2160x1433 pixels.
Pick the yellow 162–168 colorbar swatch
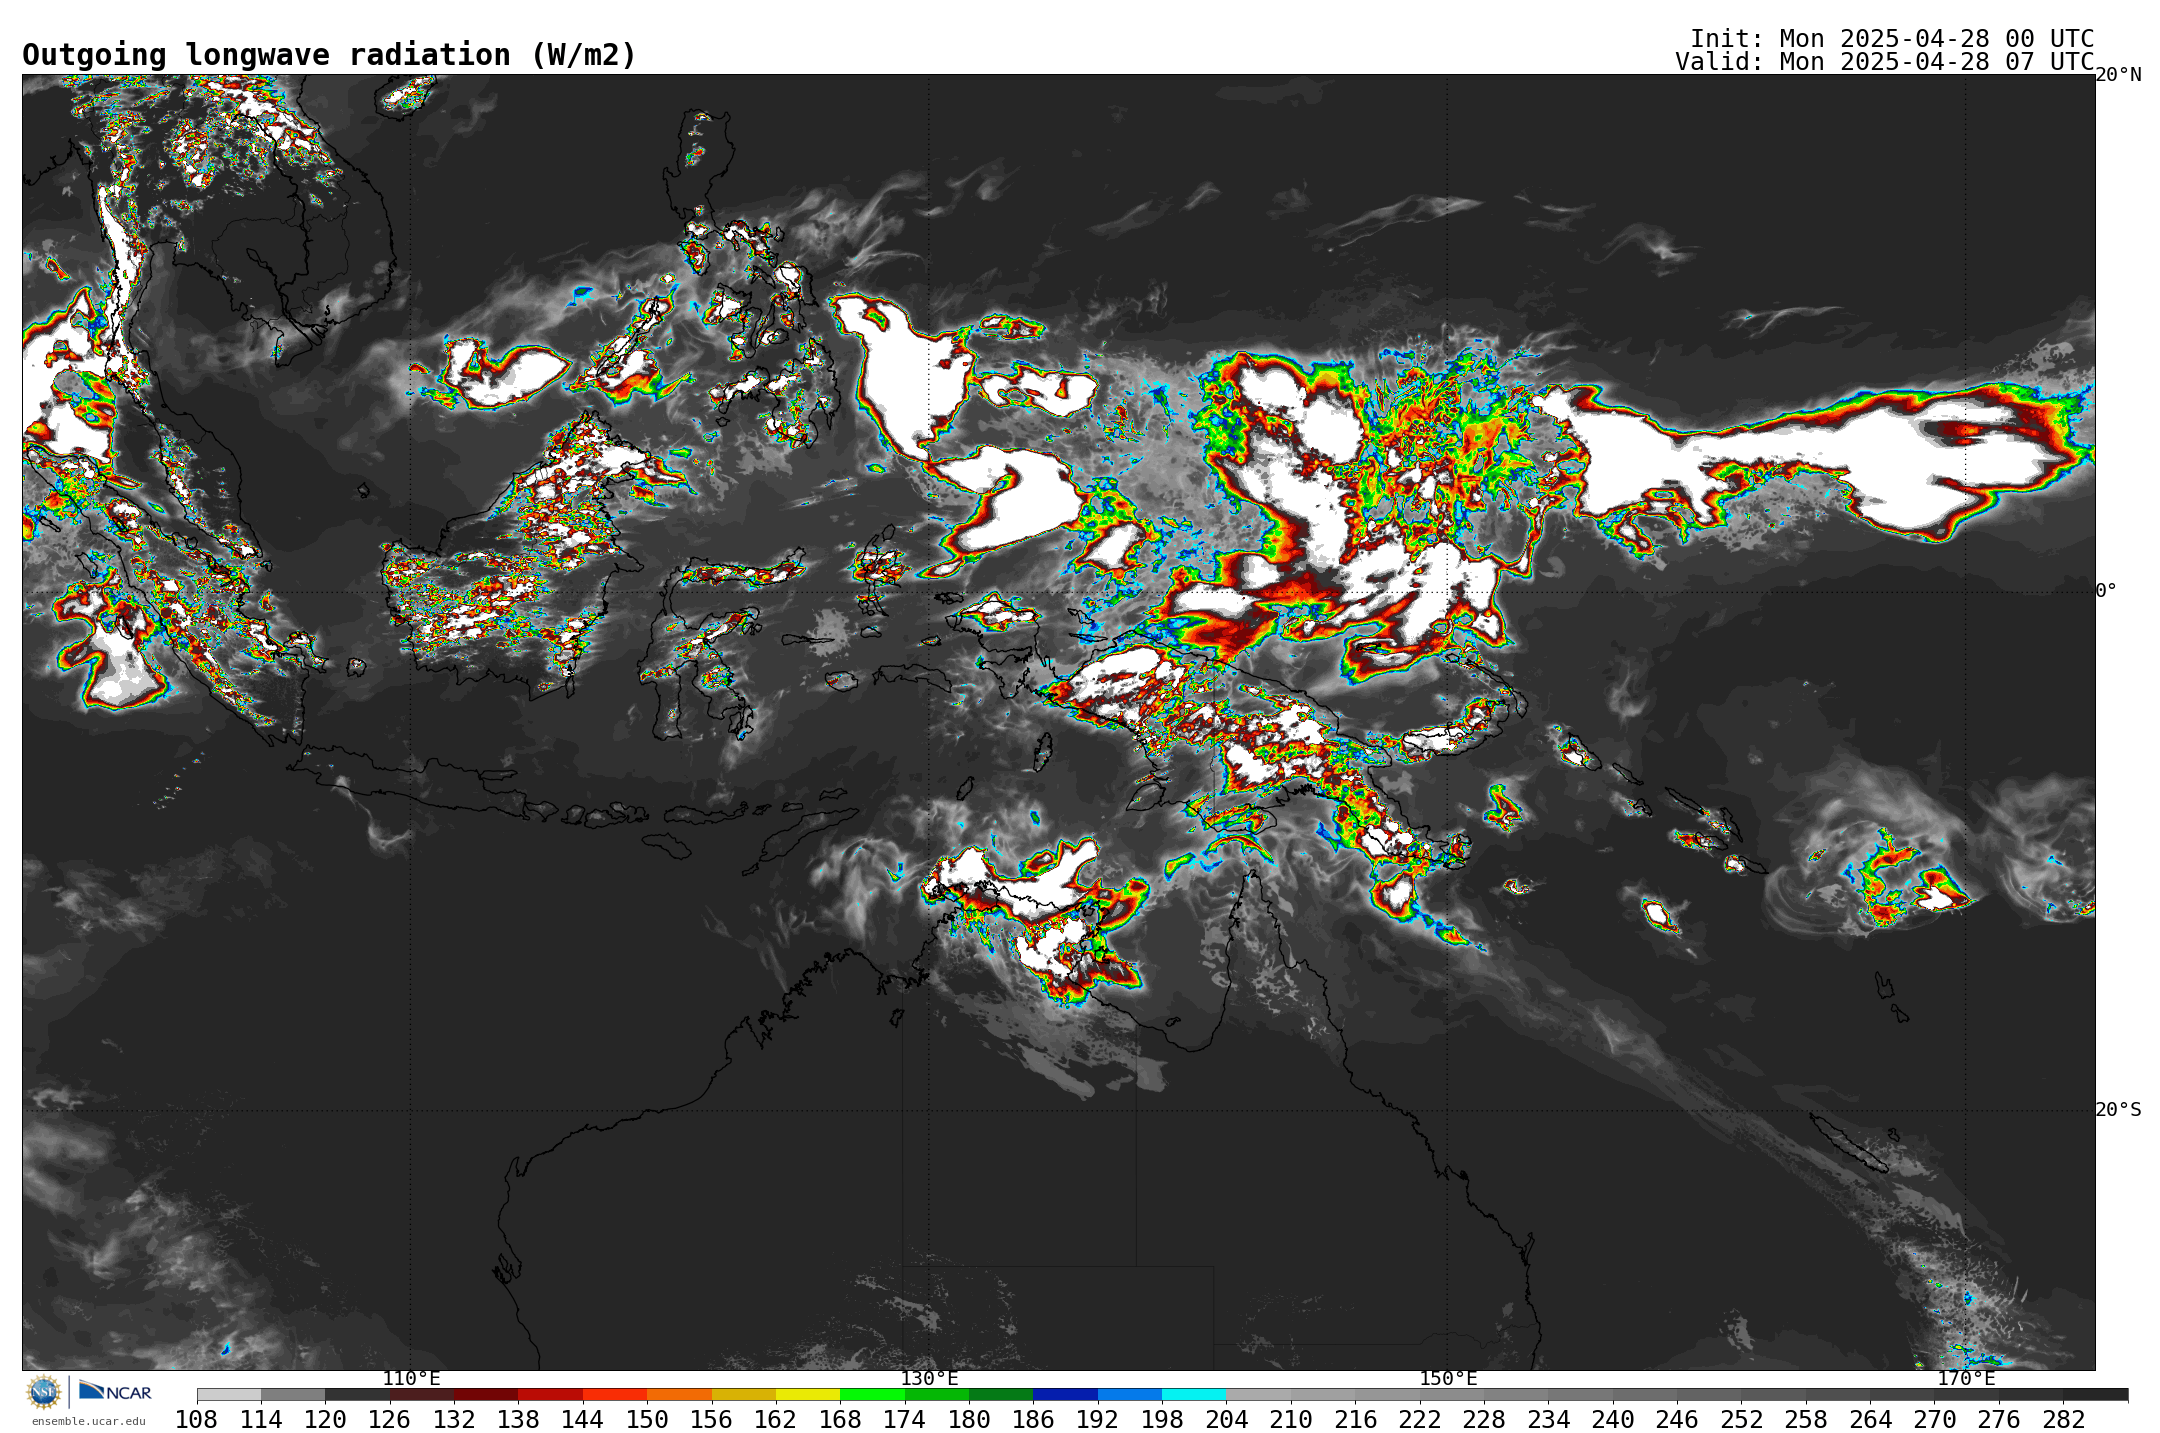click(x=808, y=1395)
